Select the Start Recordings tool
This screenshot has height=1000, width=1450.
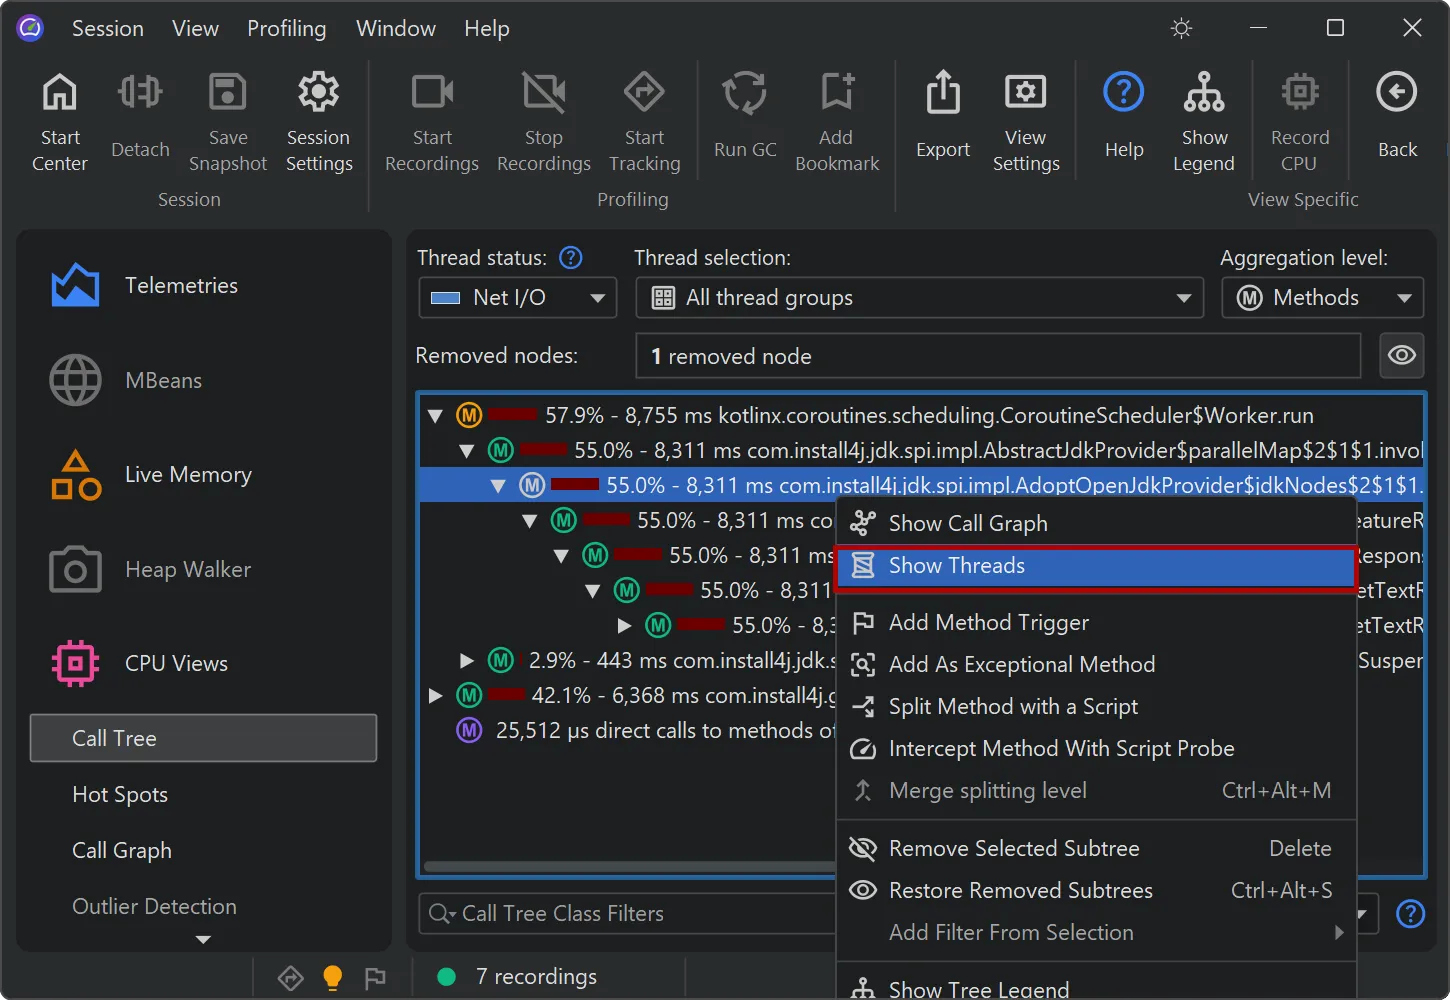tap(431, 120)
